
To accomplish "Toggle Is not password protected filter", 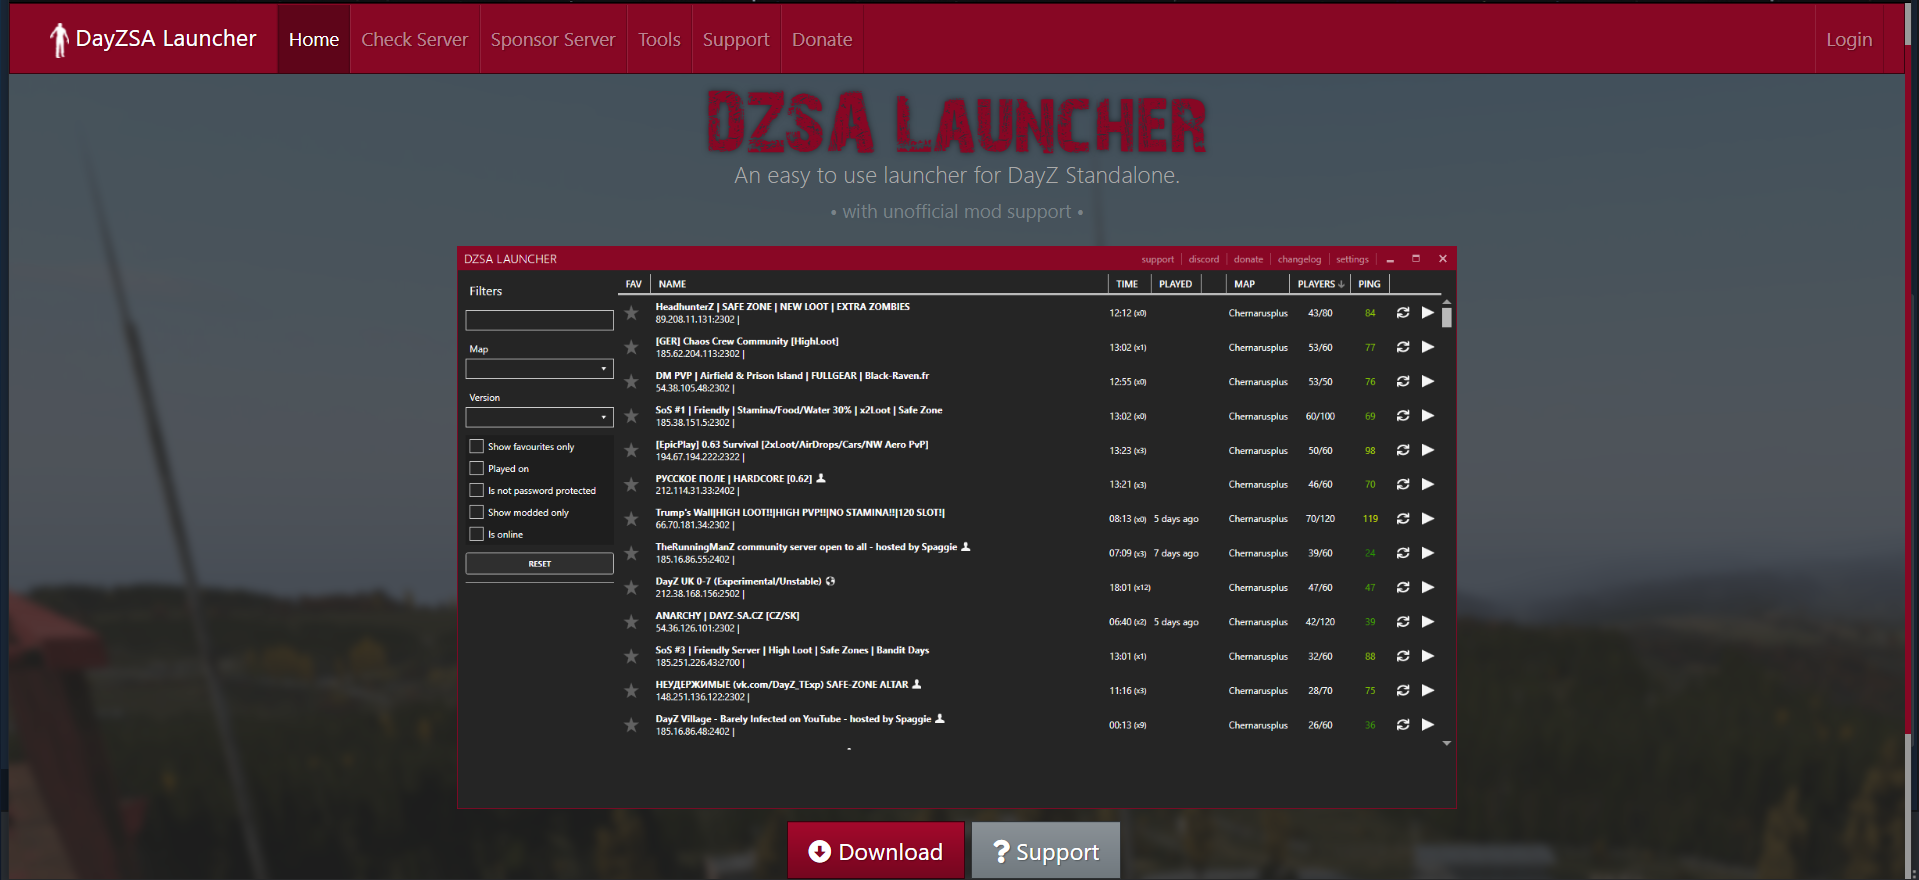I will (477, 490).
